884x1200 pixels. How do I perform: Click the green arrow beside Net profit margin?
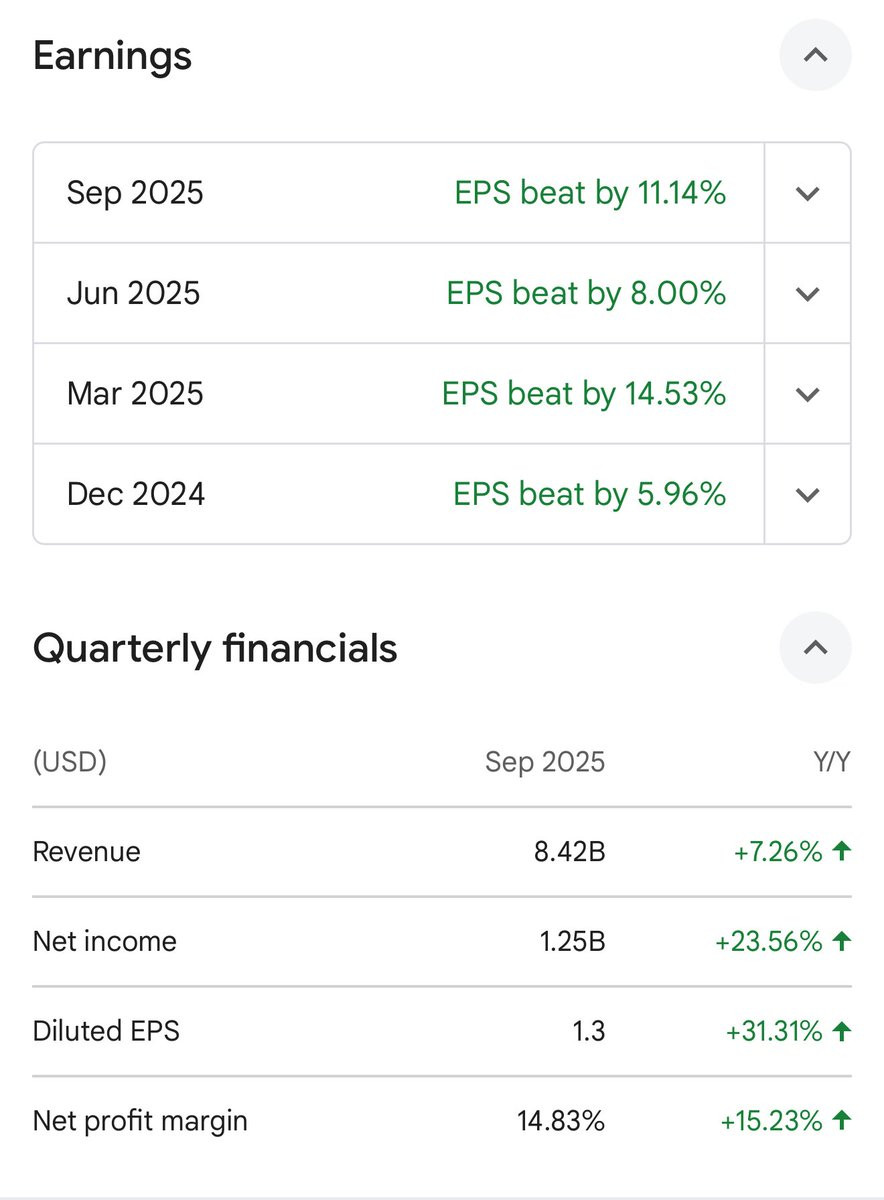click(x=841, y=1121)
